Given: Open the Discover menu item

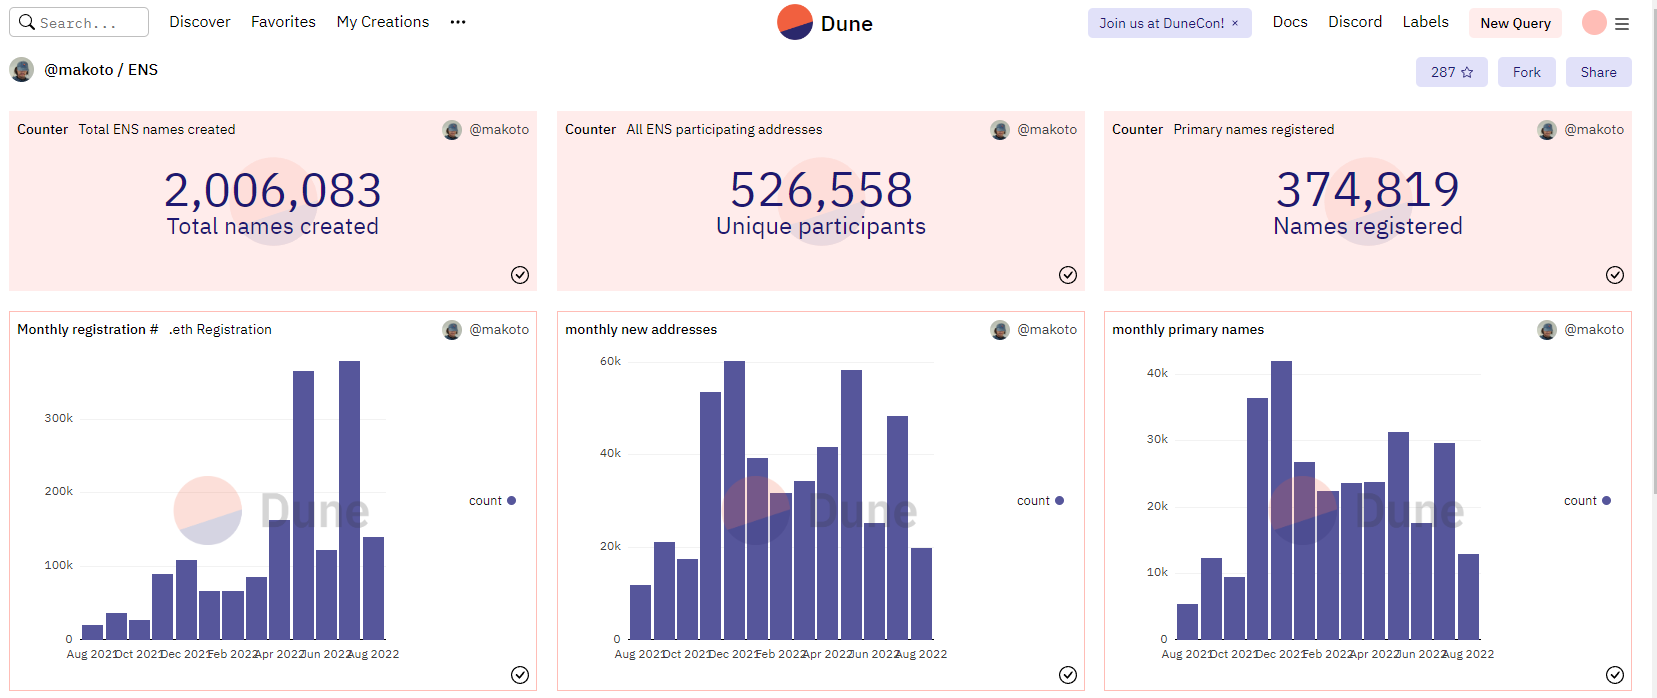Looking at the screenshot, I should click(200, 22).
